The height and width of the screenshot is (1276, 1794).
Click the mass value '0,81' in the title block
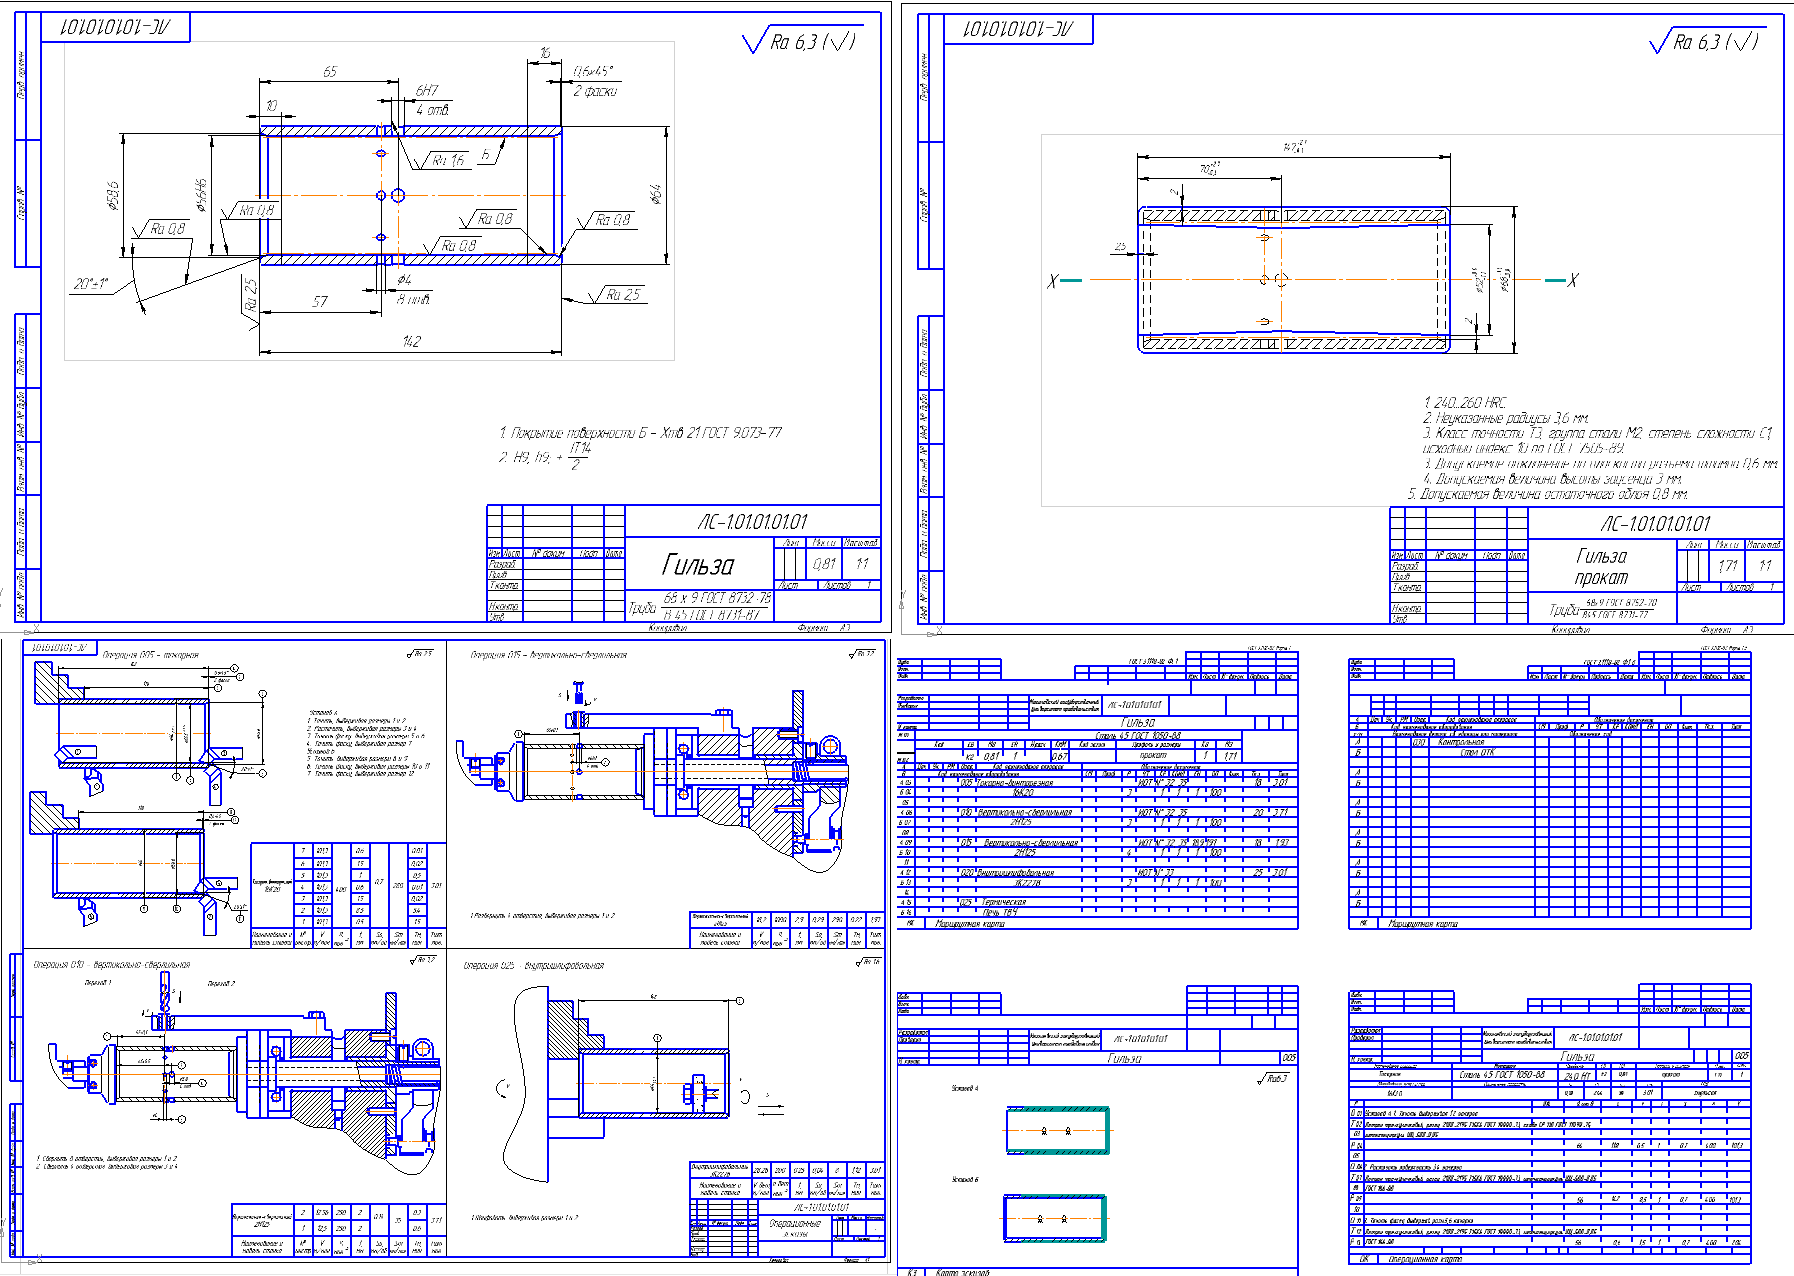[x=824, y=564]
